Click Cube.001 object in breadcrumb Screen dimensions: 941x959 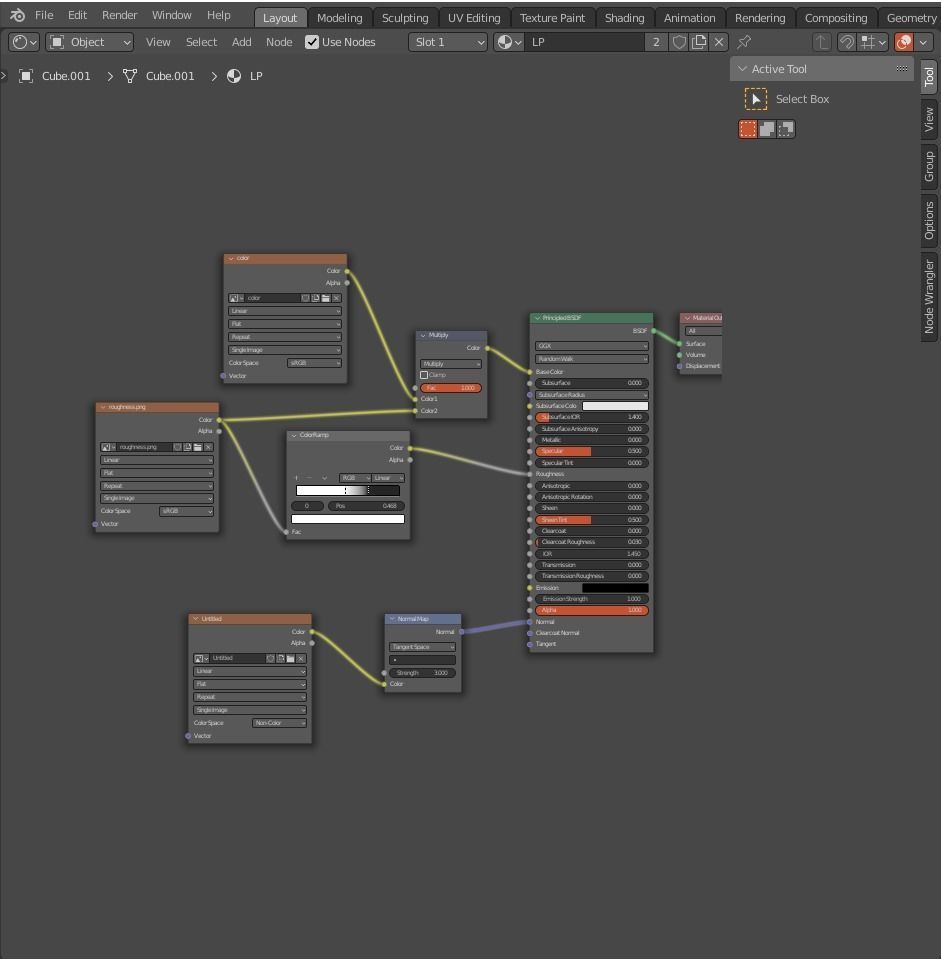tap(65, 76)
